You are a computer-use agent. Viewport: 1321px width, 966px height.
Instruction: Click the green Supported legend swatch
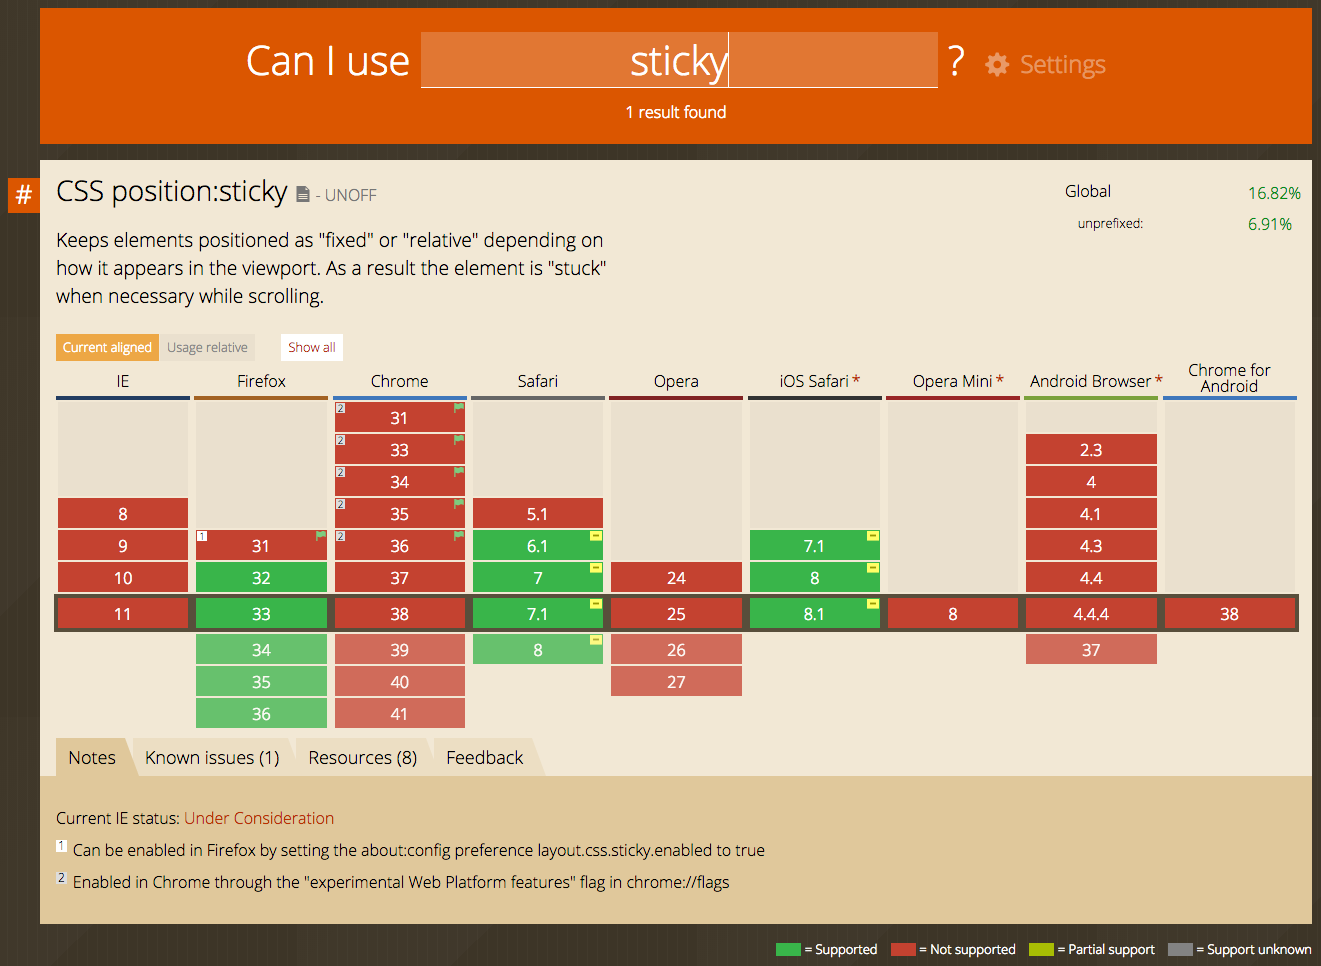(788, 949)
